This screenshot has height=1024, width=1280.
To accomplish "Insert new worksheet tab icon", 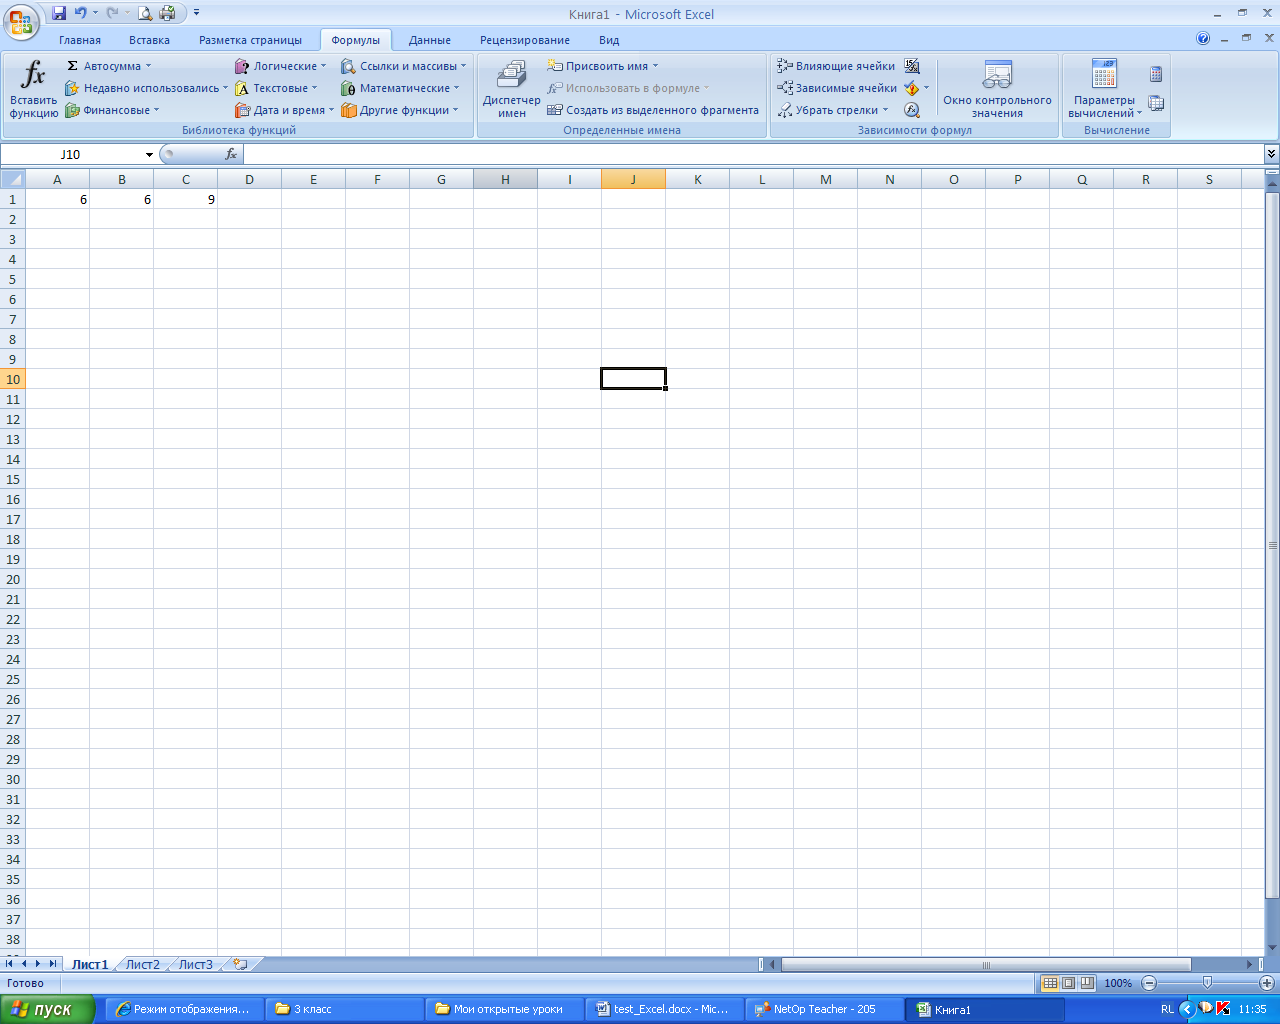I will point(240,964).
